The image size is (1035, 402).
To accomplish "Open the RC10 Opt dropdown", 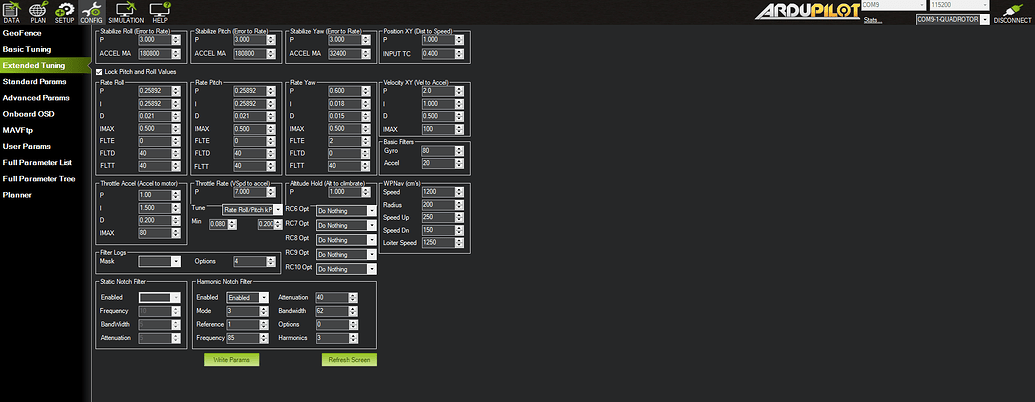I will pos(346,269).
